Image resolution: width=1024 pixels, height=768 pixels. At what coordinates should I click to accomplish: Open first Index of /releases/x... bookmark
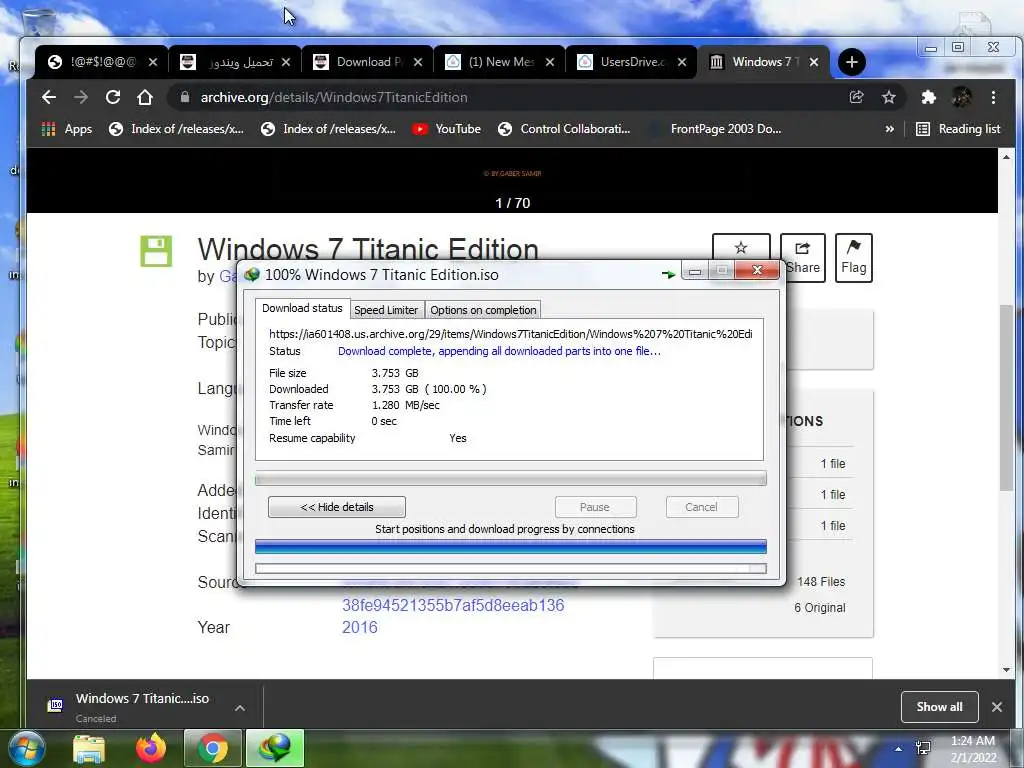pos(176,129)
